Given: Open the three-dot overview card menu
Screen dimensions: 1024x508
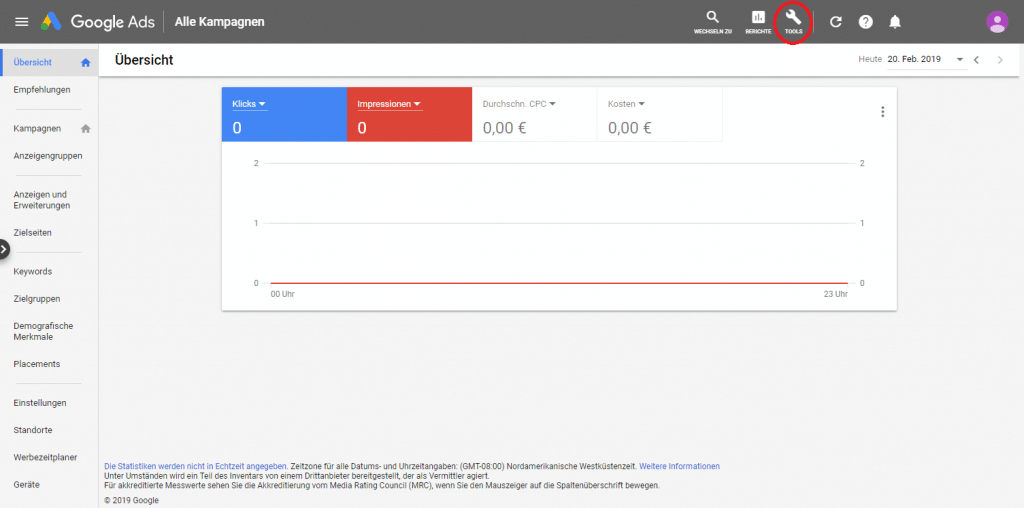Looking at the screenshot, I should (x=883, y=112).
